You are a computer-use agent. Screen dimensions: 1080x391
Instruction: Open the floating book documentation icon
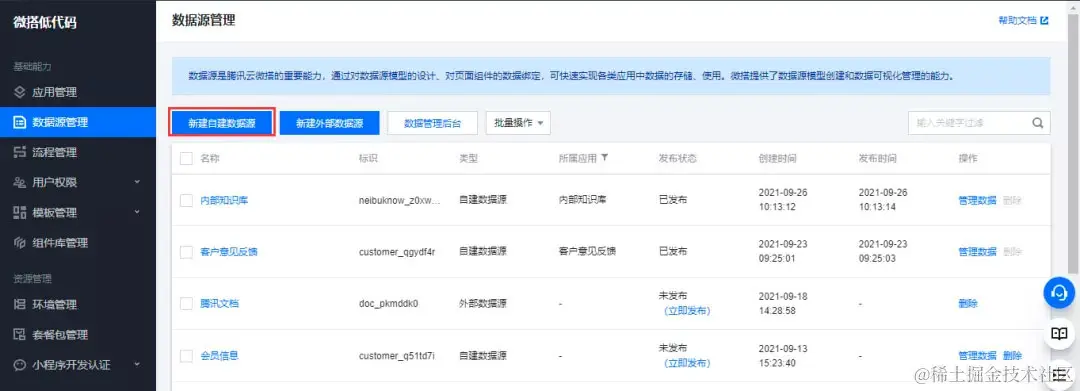pyautogui.click(x=1059, y=334)
